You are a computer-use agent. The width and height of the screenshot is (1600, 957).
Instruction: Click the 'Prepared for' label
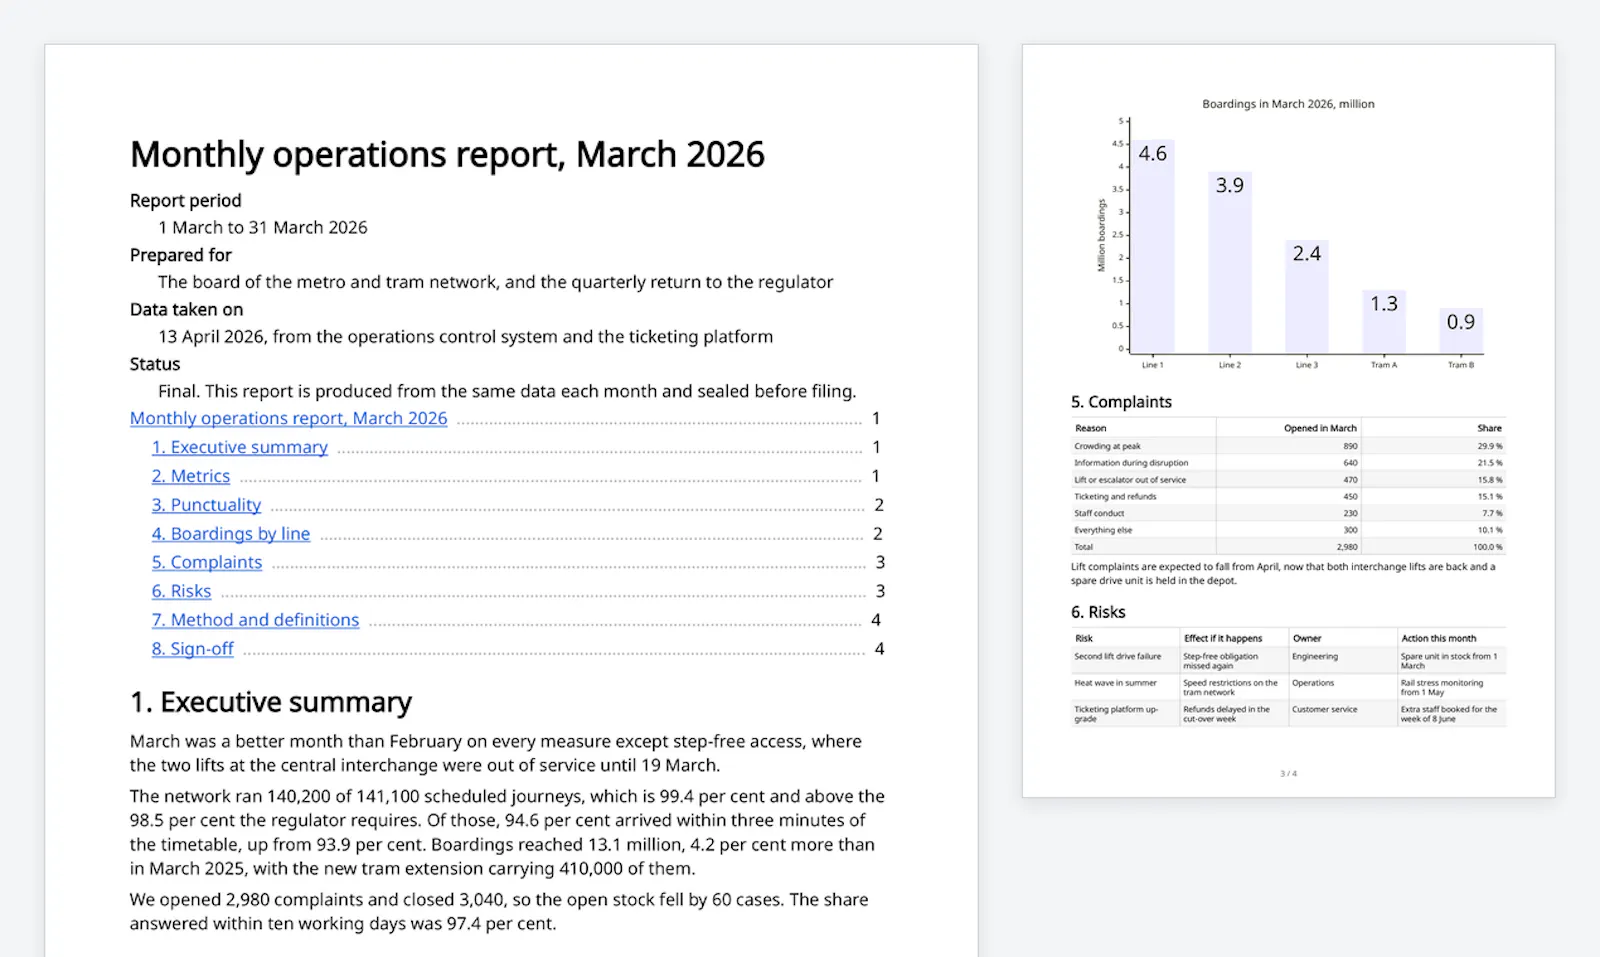pyautogui.click(x=181, y=255)
